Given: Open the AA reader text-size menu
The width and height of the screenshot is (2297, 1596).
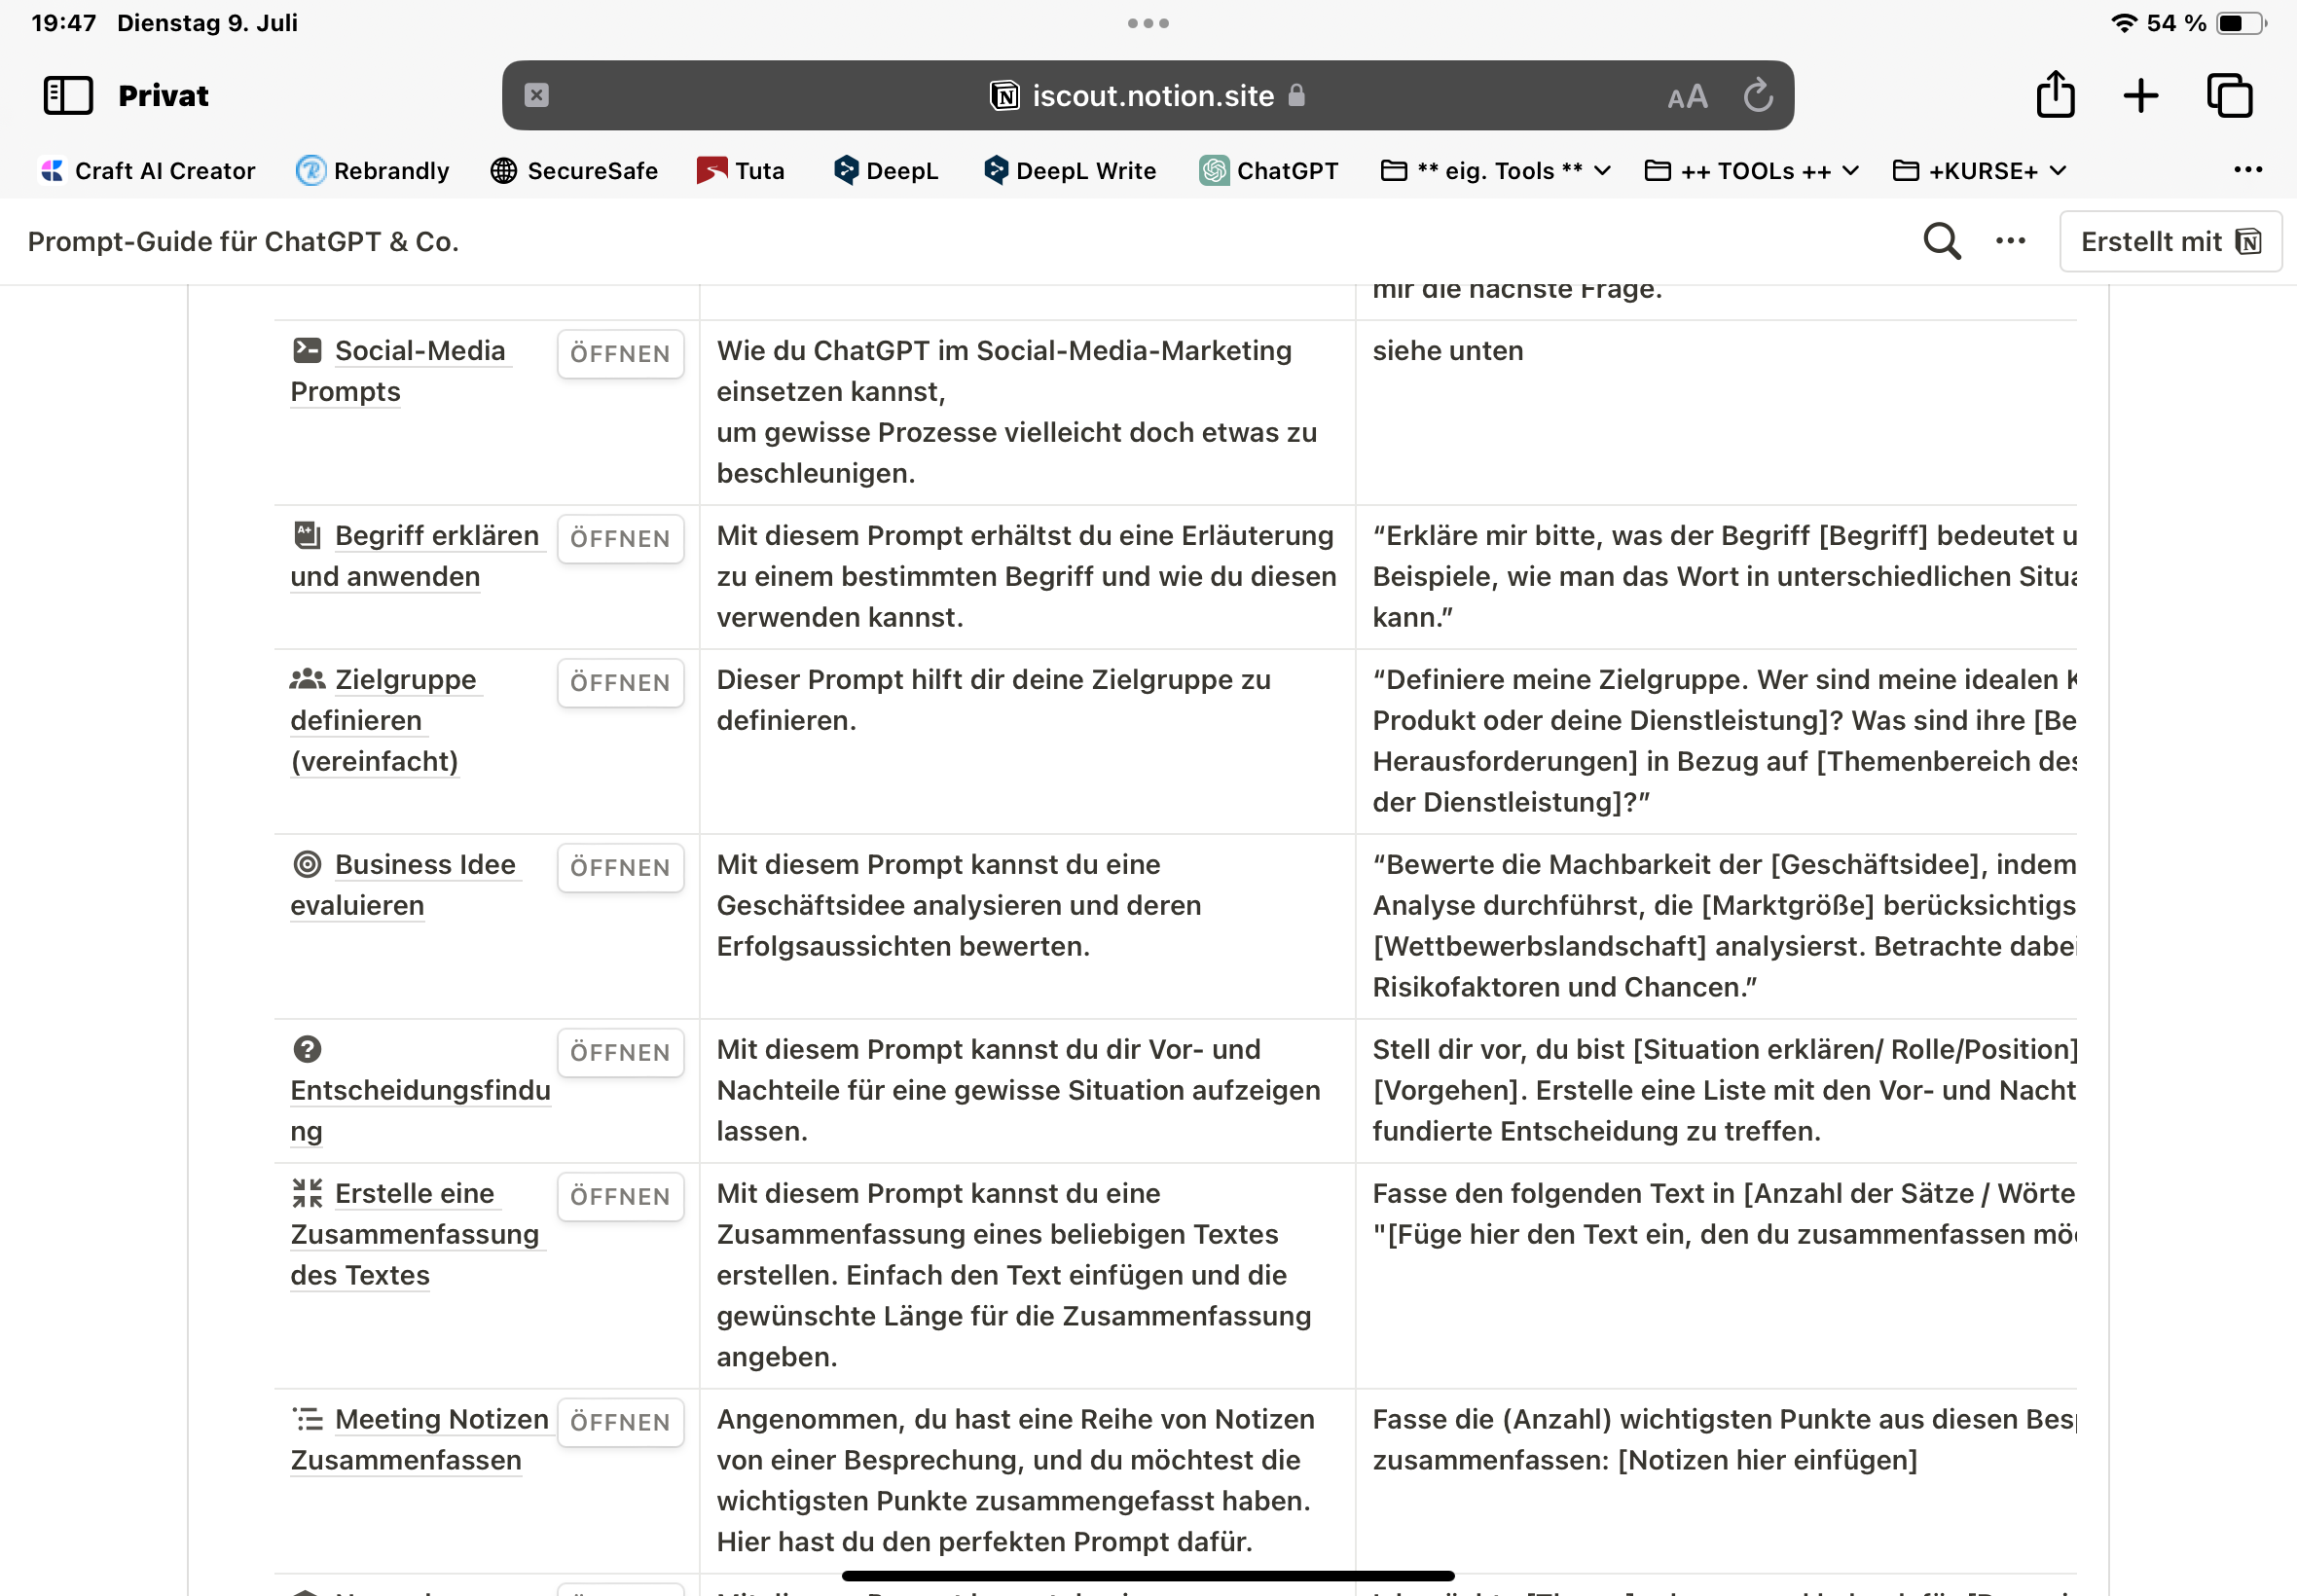Looking at the screenshot, I should [1687, 97].
